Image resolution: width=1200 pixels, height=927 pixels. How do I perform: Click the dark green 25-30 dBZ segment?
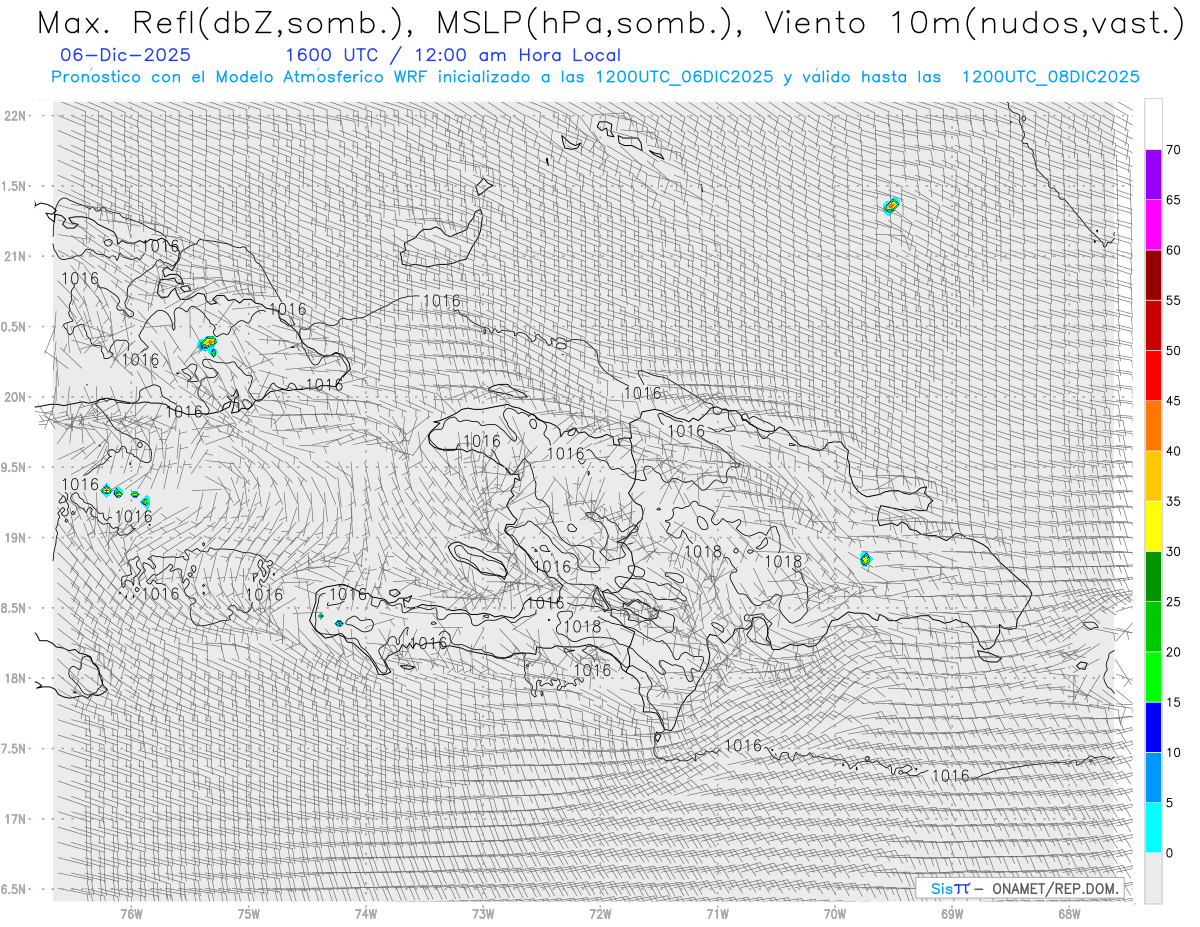1153,576
